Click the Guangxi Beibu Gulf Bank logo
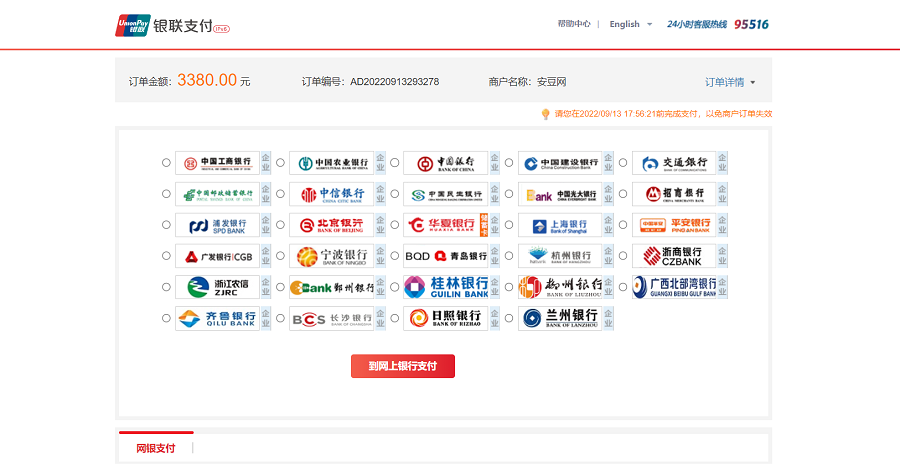 coord(674,287)
